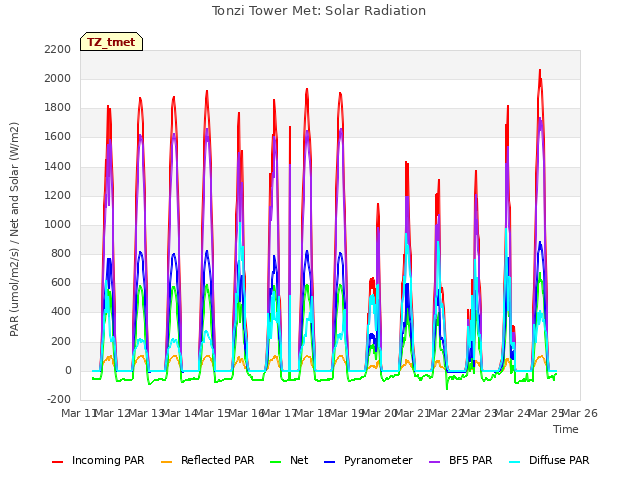This screenshot has width=640, height=480.
Task: Click the green Net legend swatch
Action: [x=276, y=462]
